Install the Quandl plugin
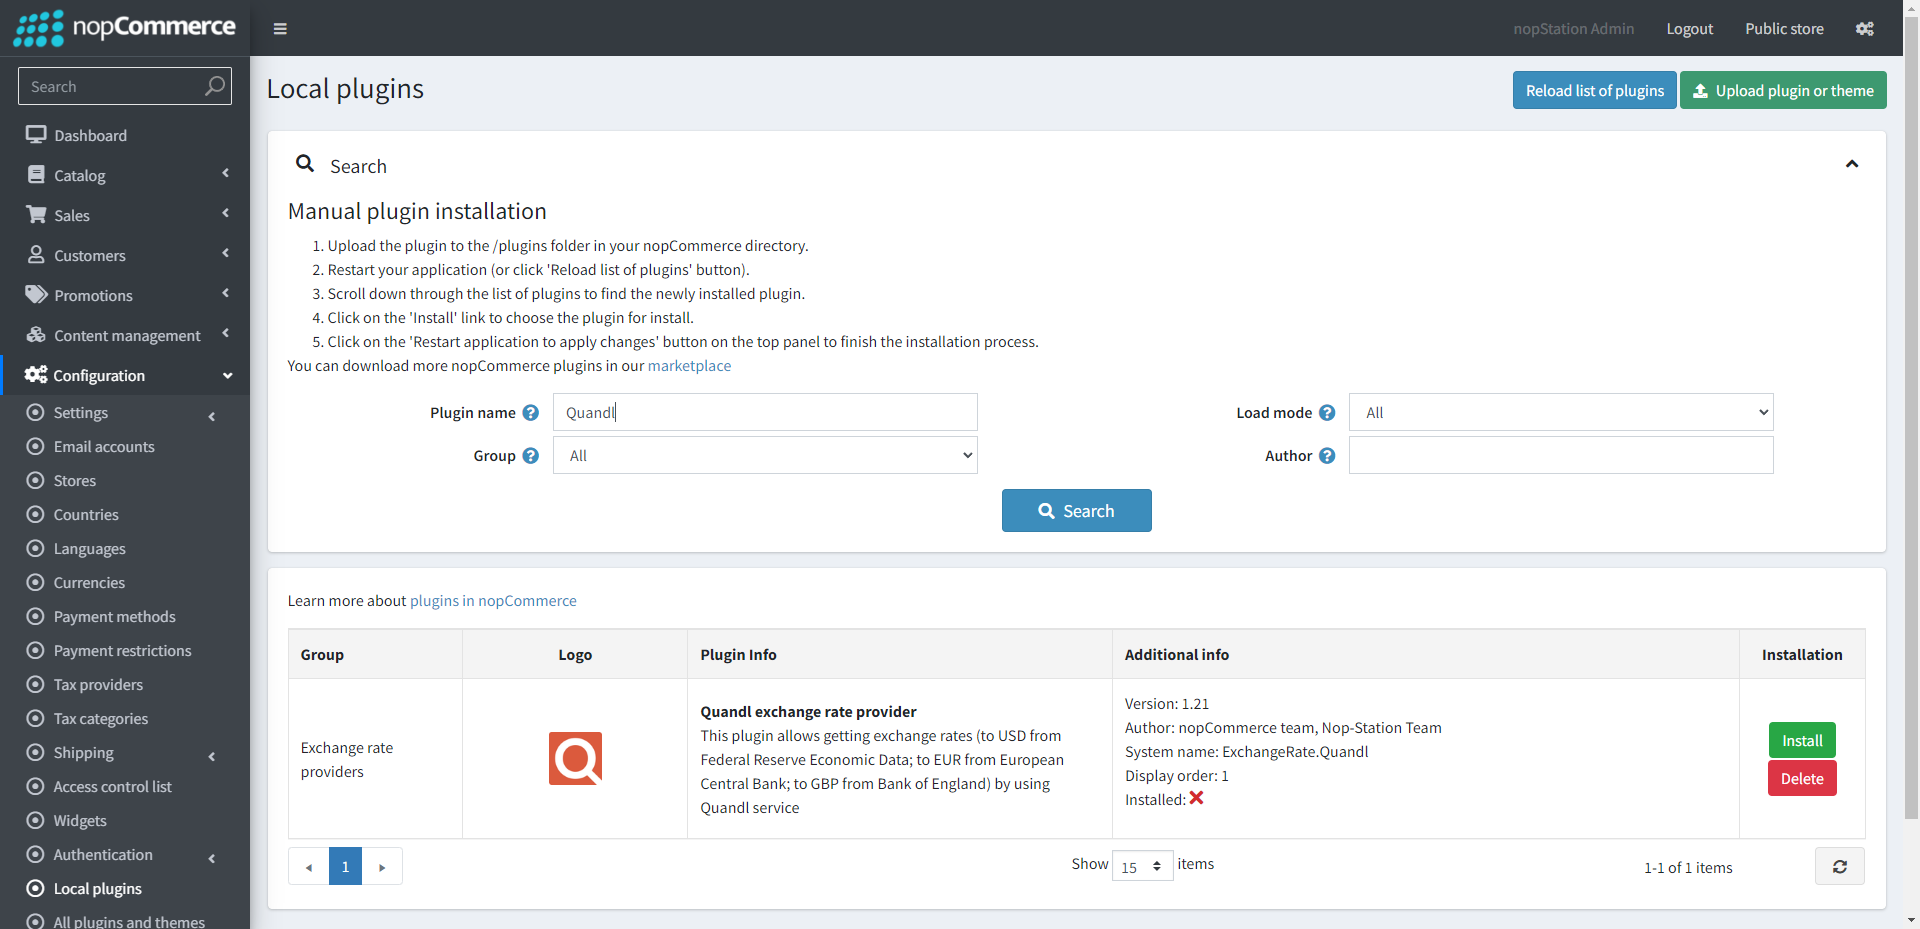 [1802, 740]
